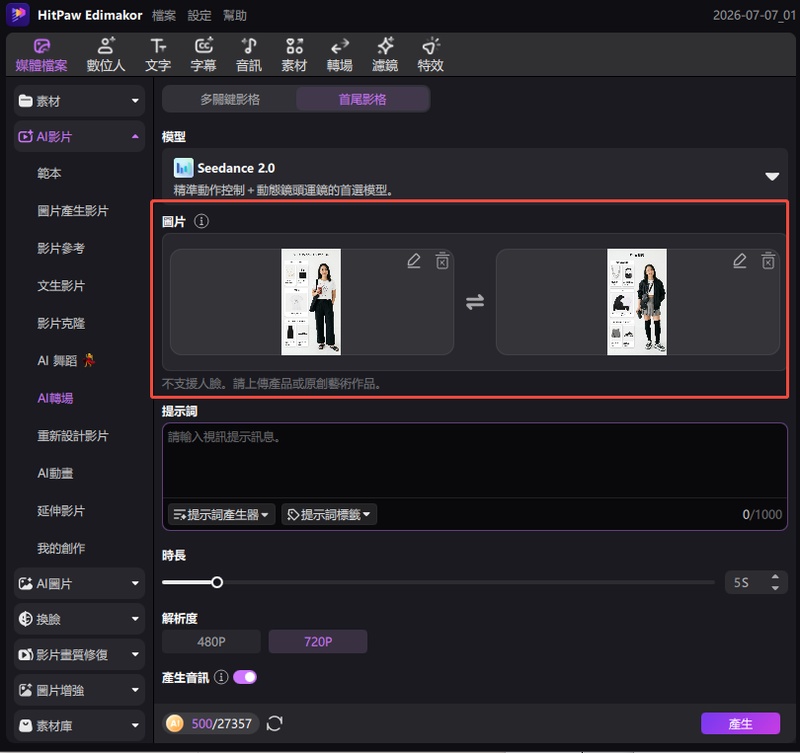800x753 pixels.
Task: Delete the first frame image
Action: point(442,261)
